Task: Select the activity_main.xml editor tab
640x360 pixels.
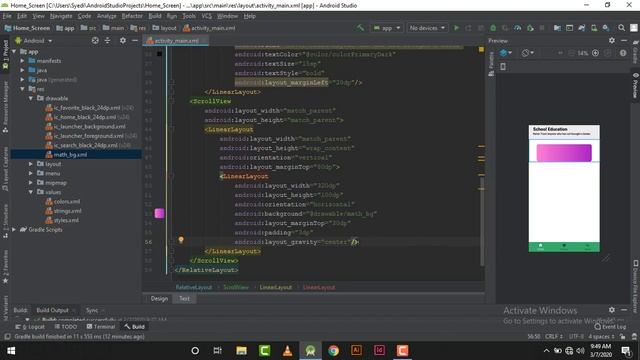Action: 176,40
